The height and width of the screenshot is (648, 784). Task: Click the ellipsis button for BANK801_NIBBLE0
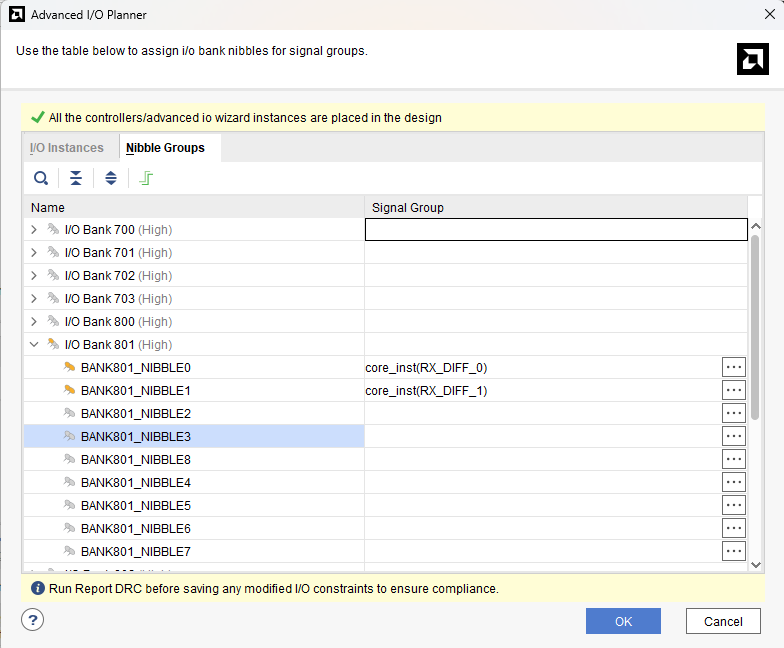click(x=734, y=367)
